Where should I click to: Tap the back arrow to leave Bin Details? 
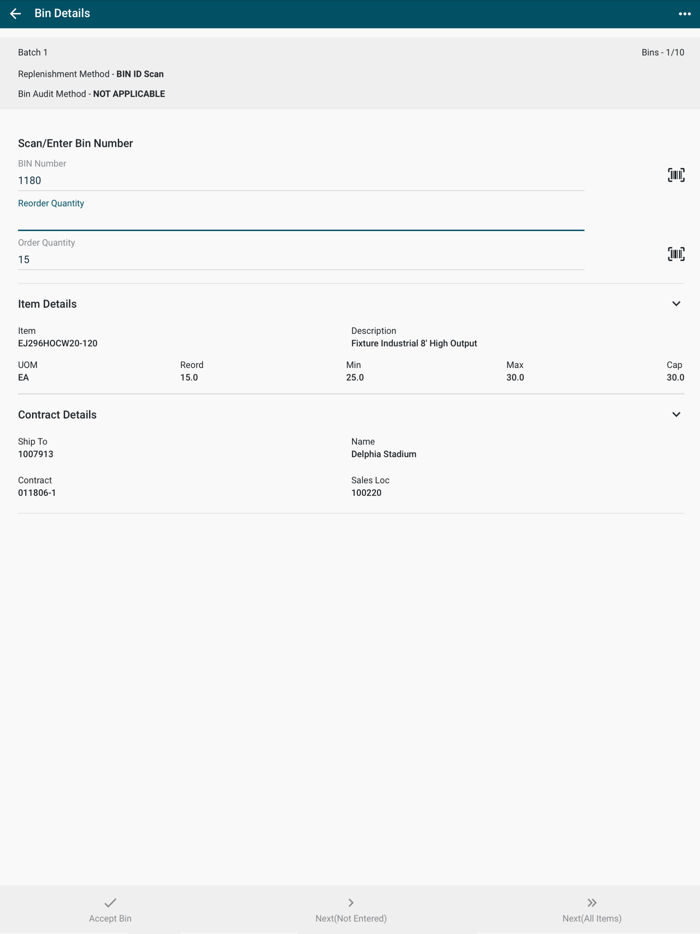pyautogui.click(x=16, y=13)
